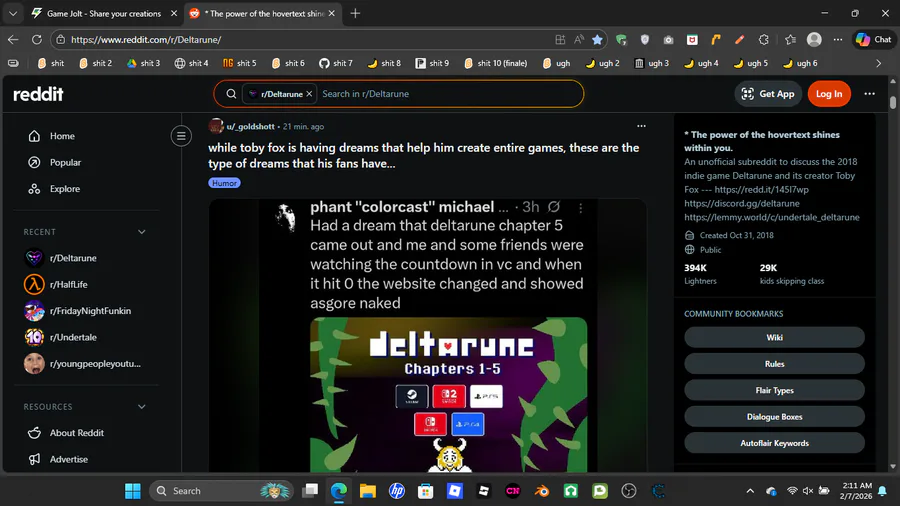Open the Windows Start menu
The height and width of the screenshot is (506, 900).
pos(133,491)
